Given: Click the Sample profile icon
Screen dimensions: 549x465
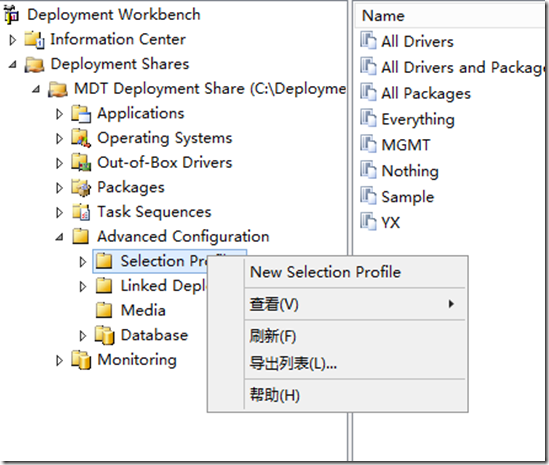Looking at the screenshot, I should click(x=368, y=196).
